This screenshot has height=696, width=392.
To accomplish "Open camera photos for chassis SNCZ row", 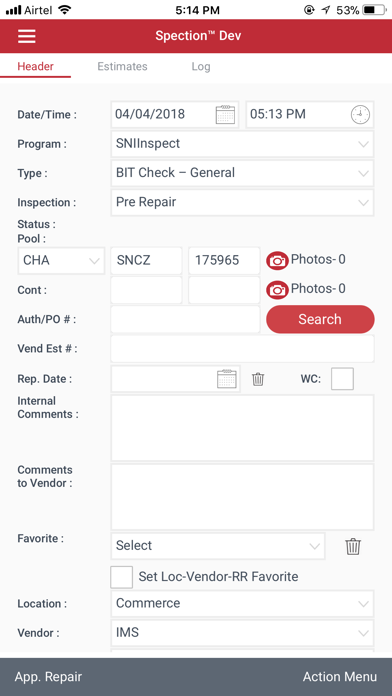I will [277, 261].
